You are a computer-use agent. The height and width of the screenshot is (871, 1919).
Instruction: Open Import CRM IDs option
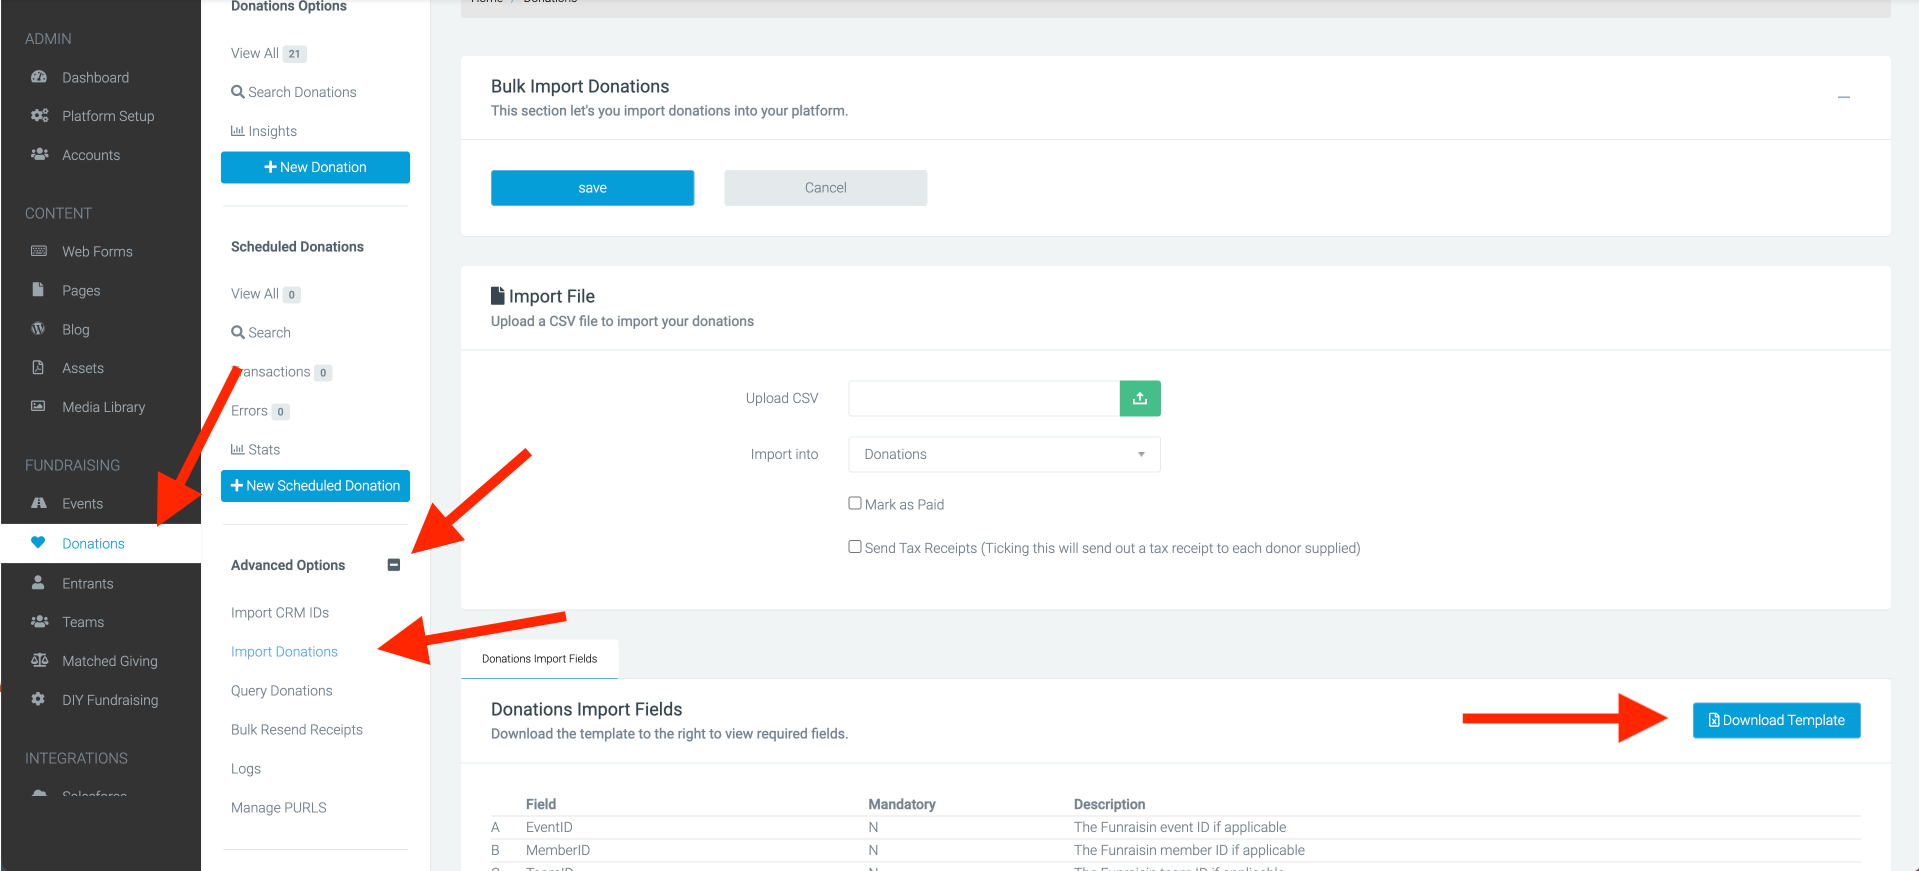tap(280, 613)
